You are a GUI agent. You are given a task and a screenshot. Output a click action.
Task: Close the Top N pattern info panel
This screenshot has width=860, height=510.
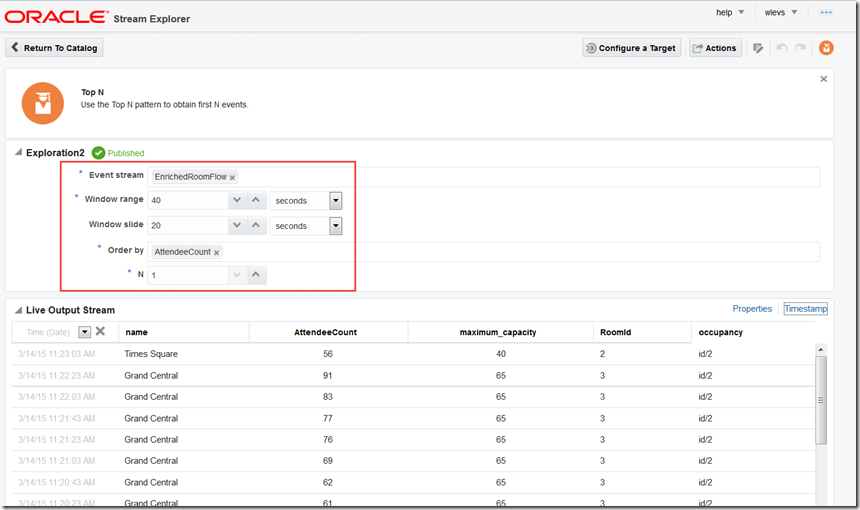pyautogui.click(x=823, y=79)
